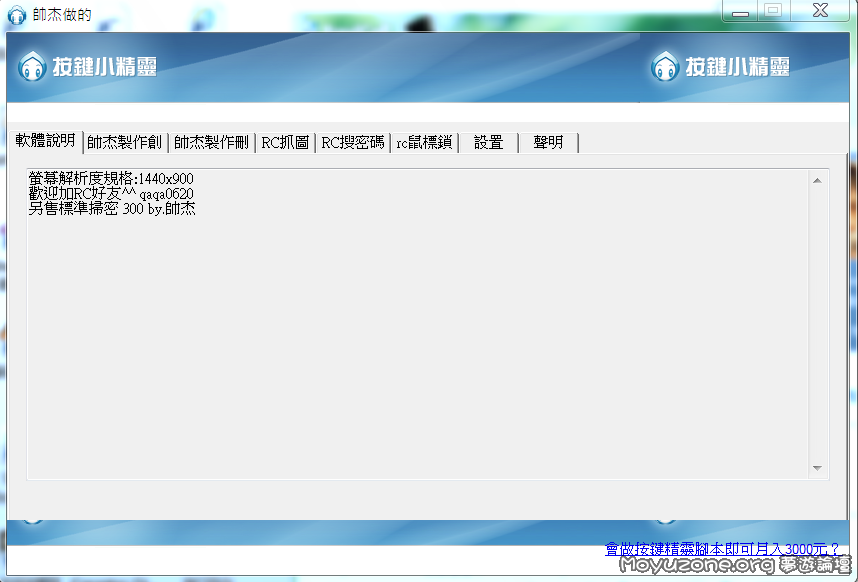Click the scroll down arrow in the text box
Screen dimensions: 858x582
[817, 468]
